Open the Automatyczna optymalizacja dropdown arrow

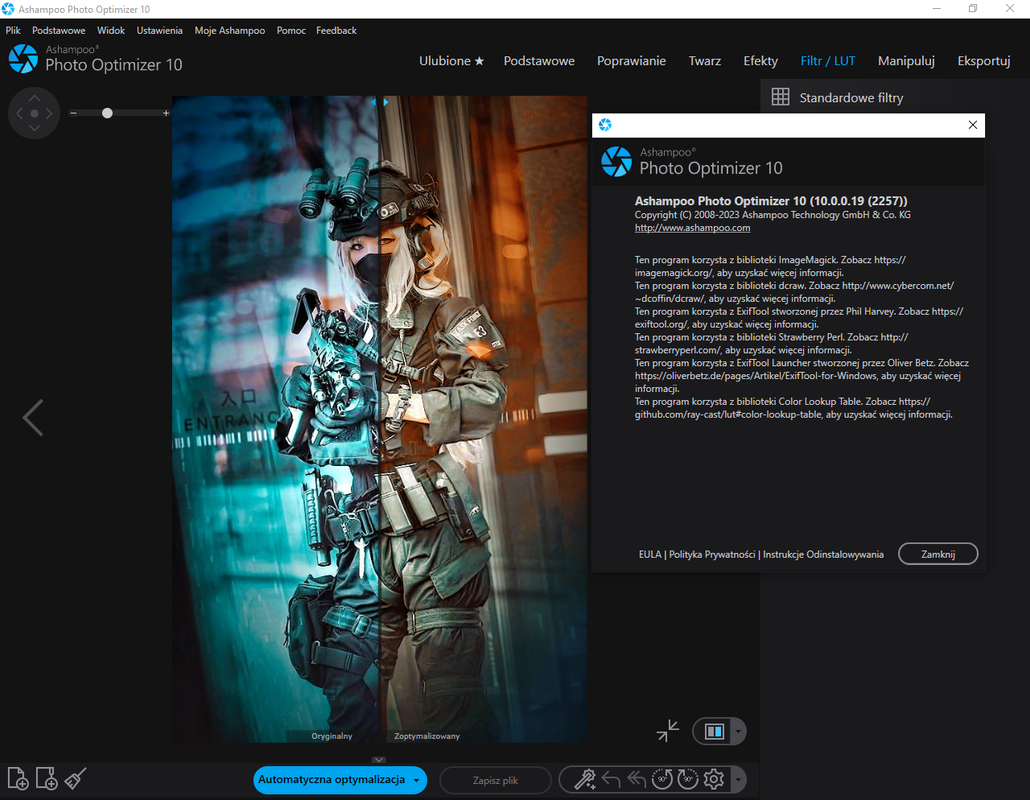(x=416, y=780)
